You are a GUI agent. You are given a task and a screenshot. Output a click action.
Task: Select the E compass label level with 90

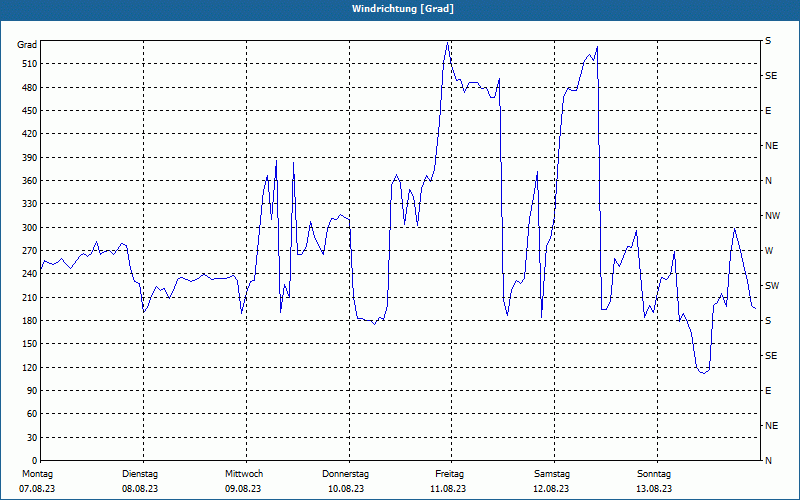pos(768,391)
